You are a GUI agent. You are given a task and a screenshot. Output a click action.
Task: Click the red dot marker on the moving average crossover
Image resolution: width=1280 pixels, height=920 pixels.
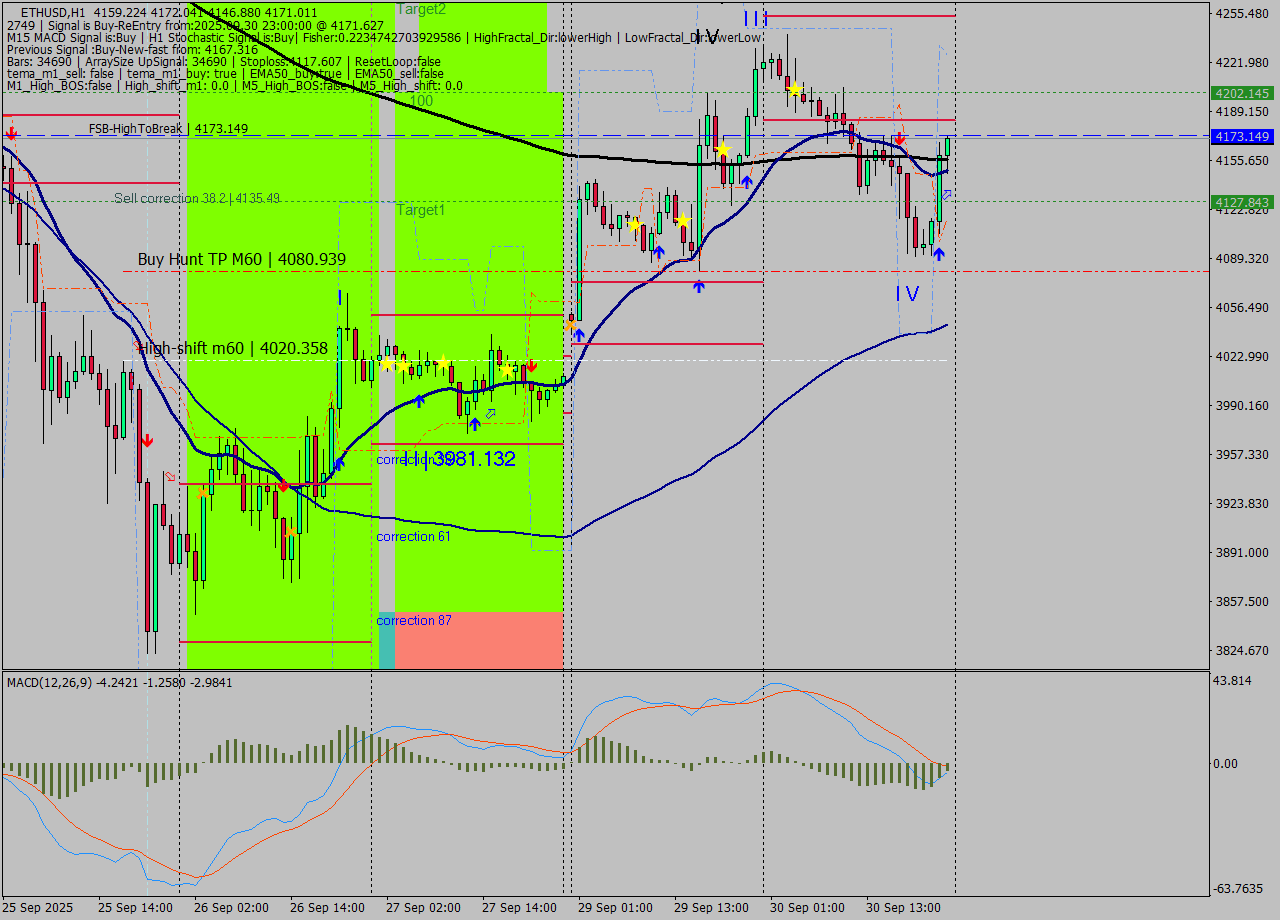click(284, 484)
